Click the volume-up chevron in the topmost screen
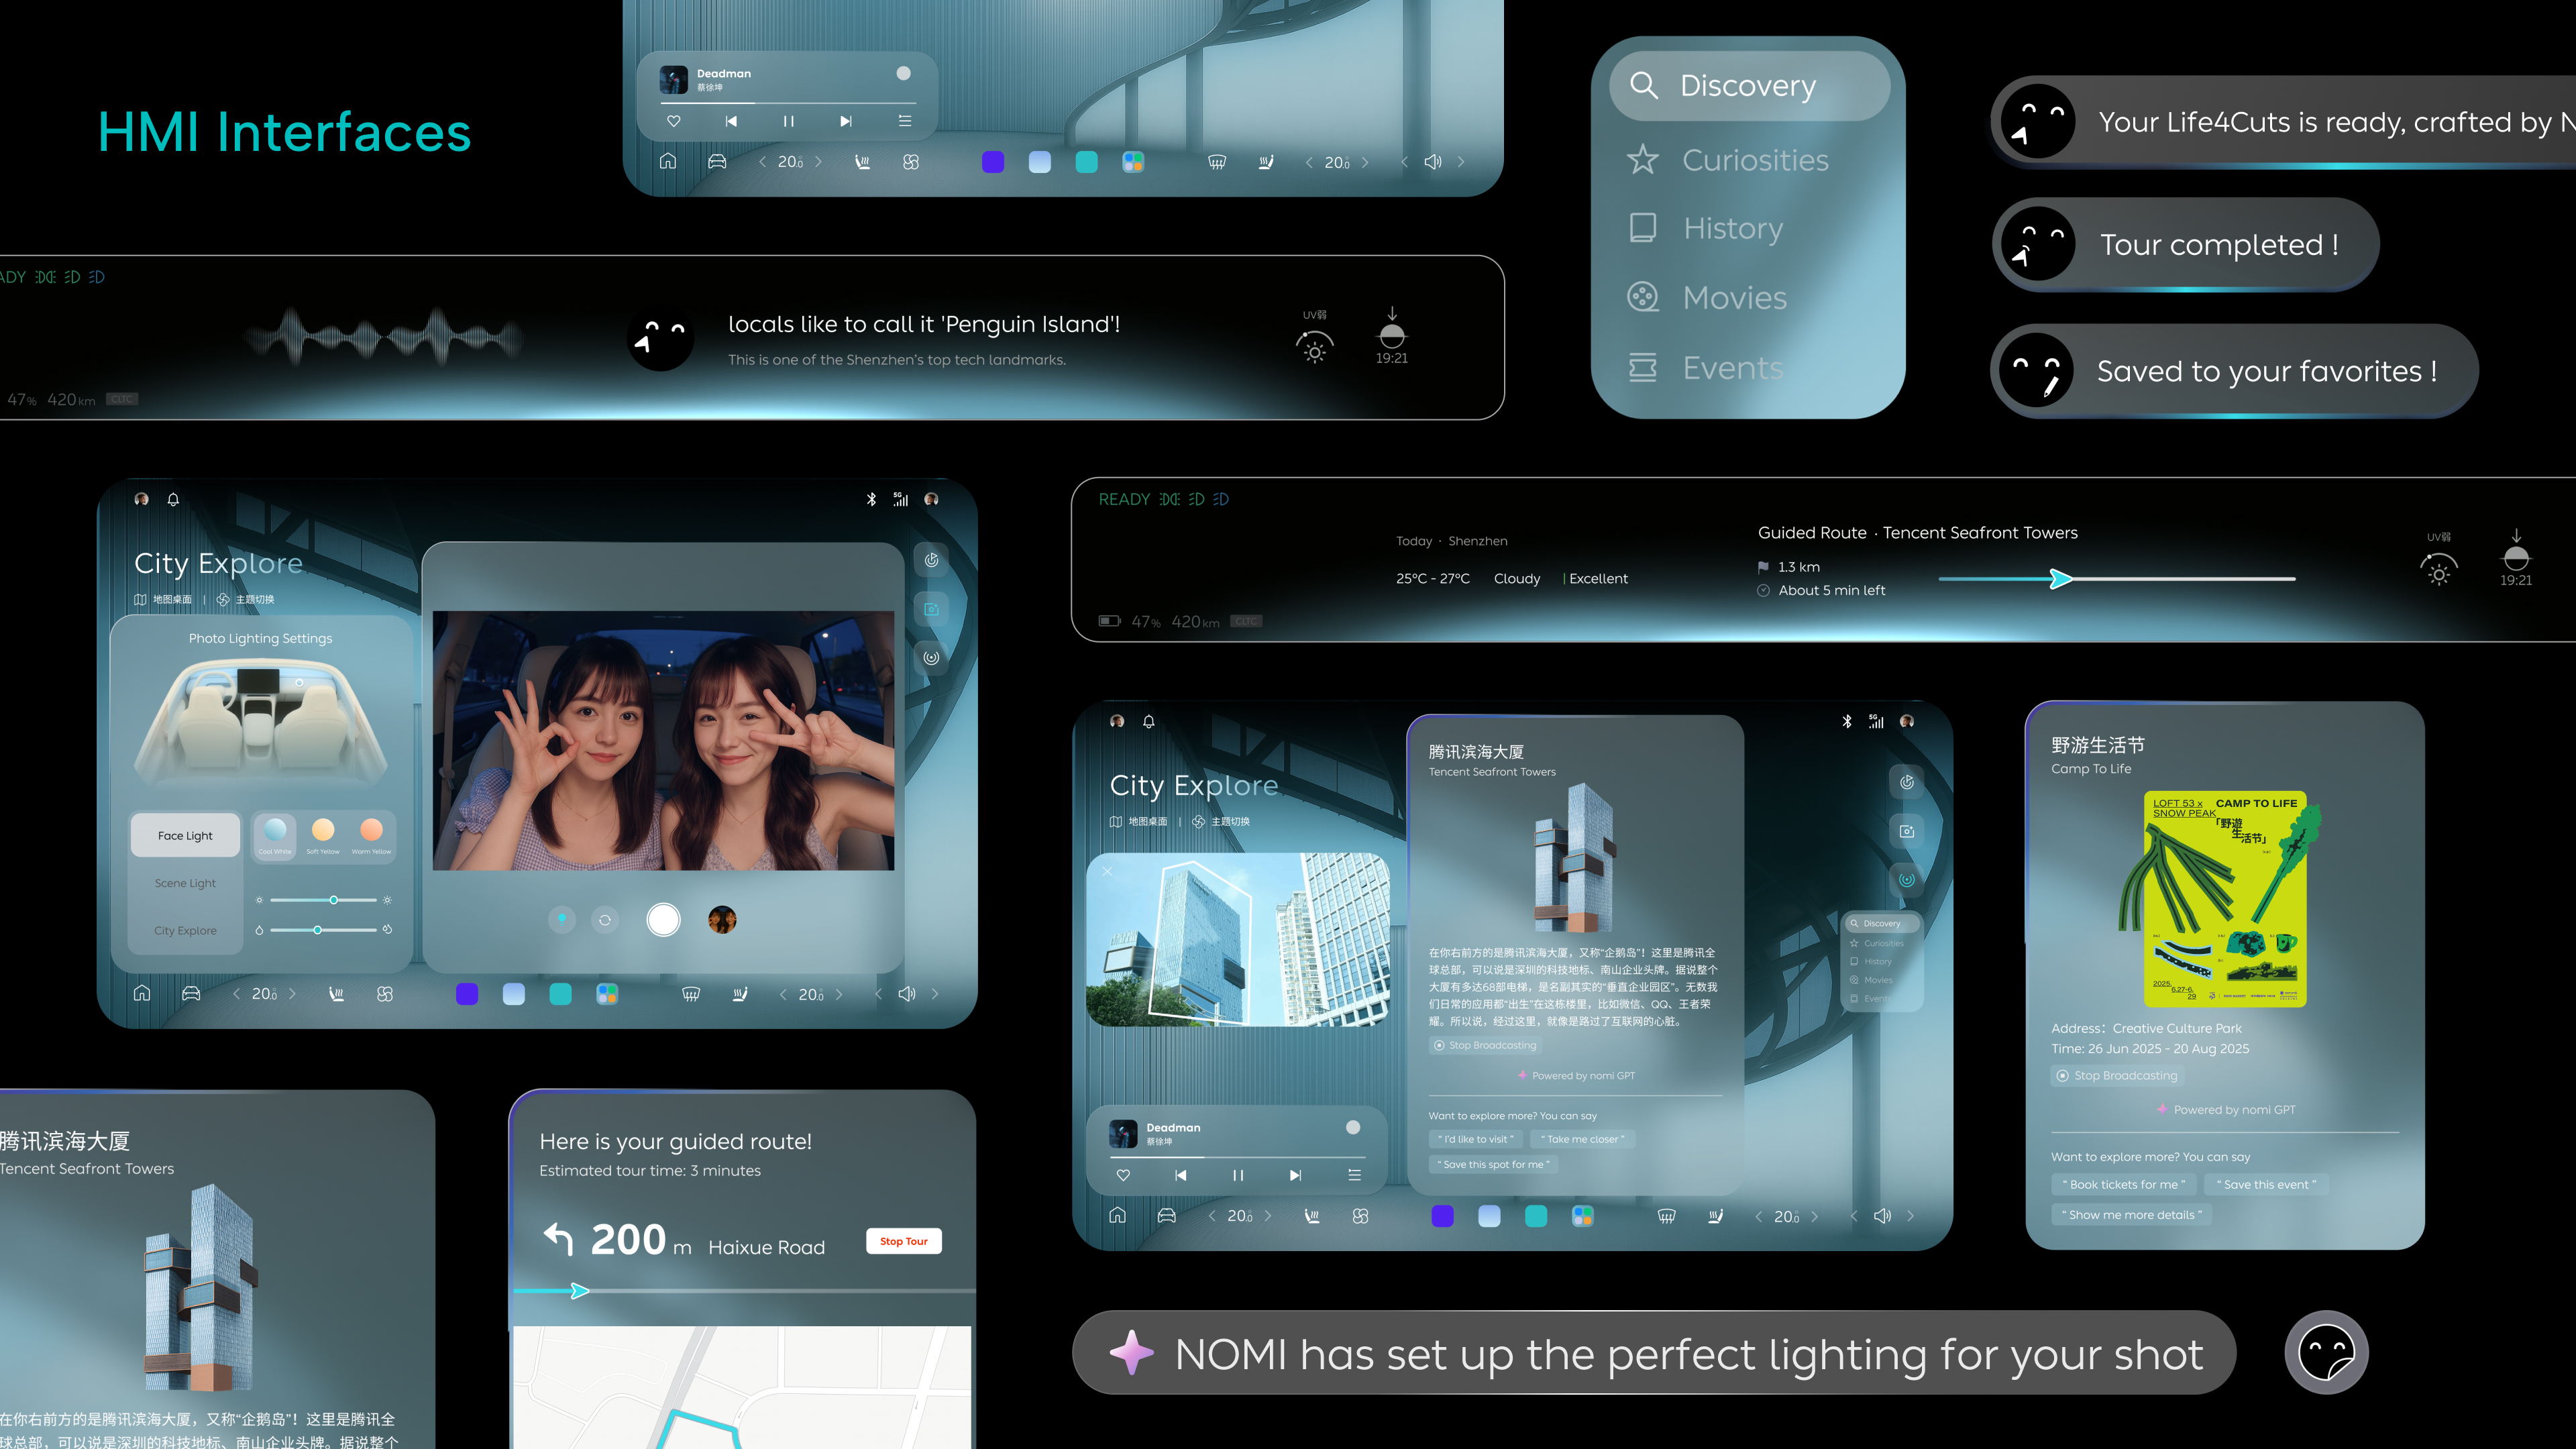This screenshot has height=1449, width=2576. [x=1461, y=162]
